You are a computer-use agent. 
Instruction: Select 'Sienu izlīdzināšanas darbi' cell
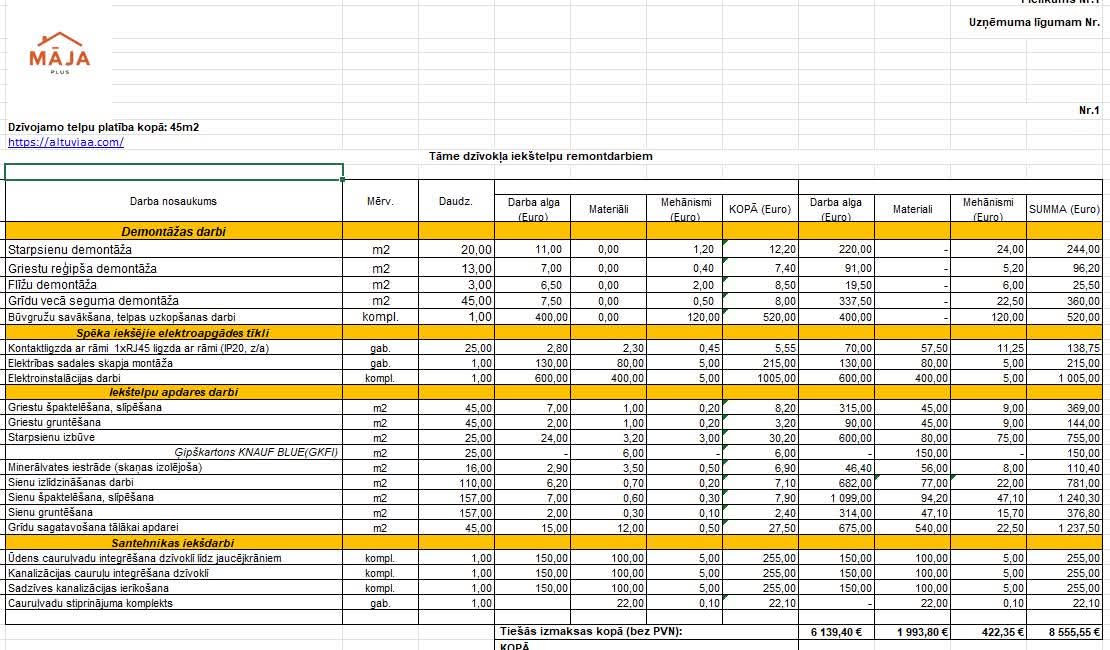(173, 483)
